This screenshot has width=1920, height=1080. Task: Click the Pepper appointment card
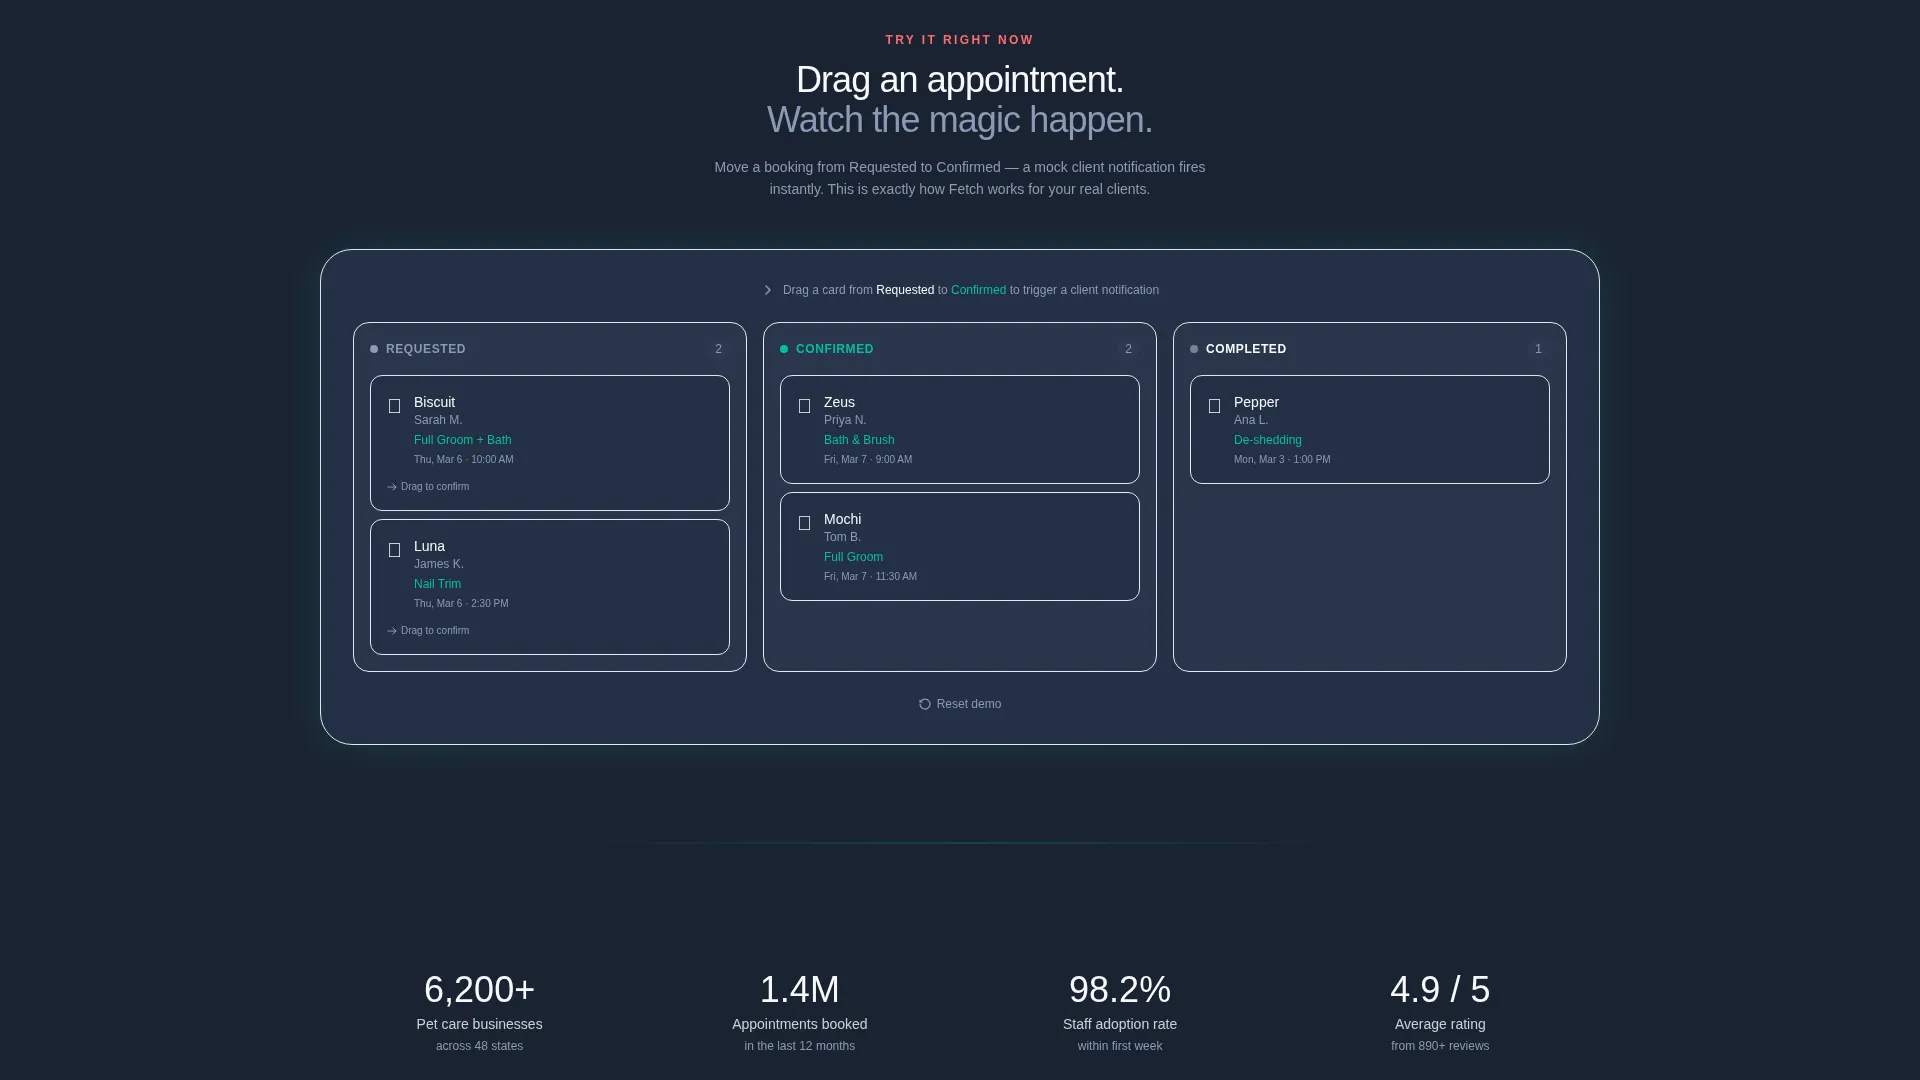click(1370, 429)
